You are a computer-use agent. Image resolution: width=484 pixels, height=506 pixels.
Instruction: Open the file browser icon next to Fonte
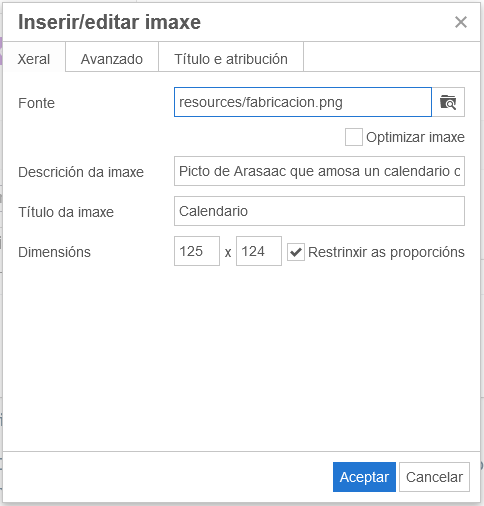448,102
